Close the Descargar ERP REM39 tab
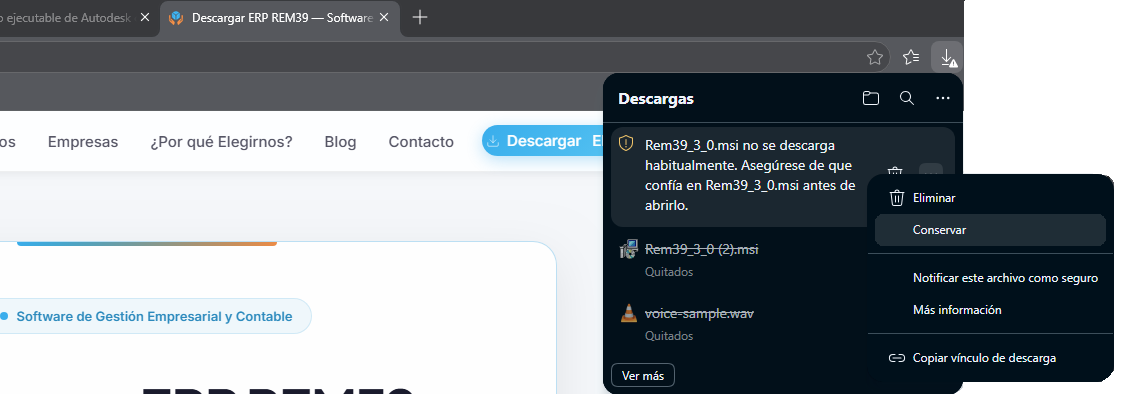 (x=384, y=18)
